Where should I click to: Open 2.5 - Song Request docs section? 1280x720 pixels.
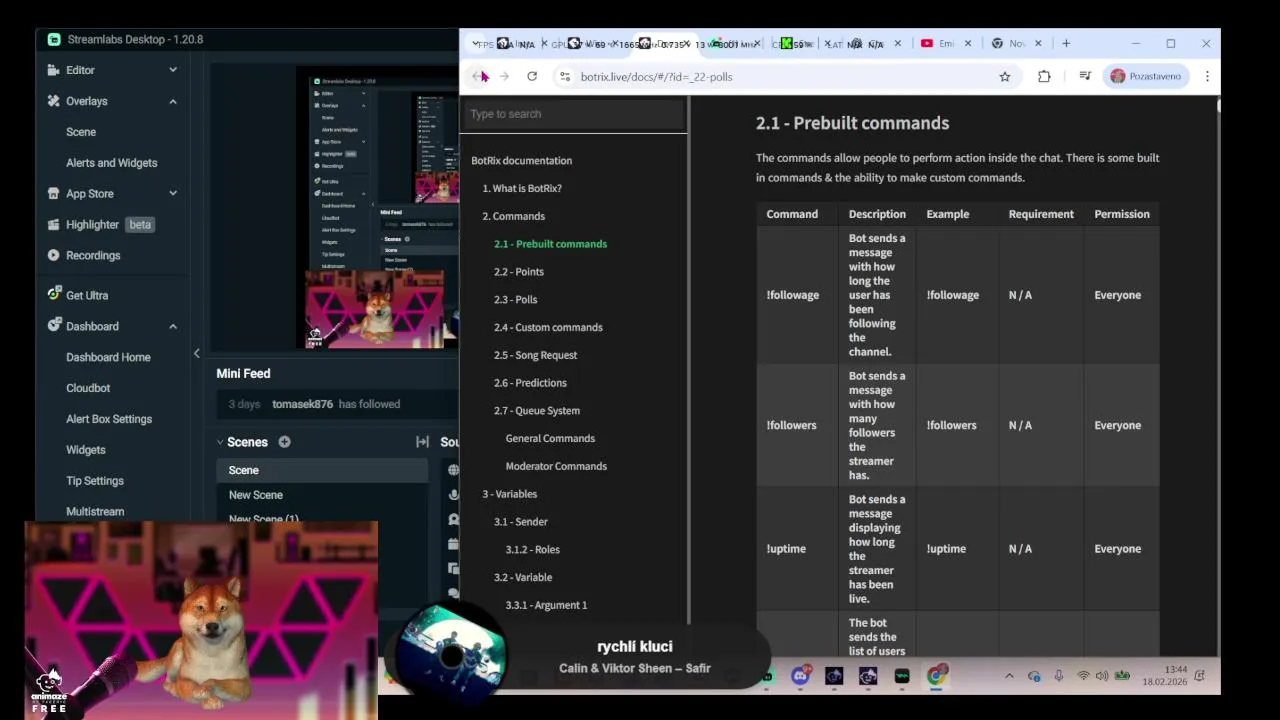[x=535, y=355]
